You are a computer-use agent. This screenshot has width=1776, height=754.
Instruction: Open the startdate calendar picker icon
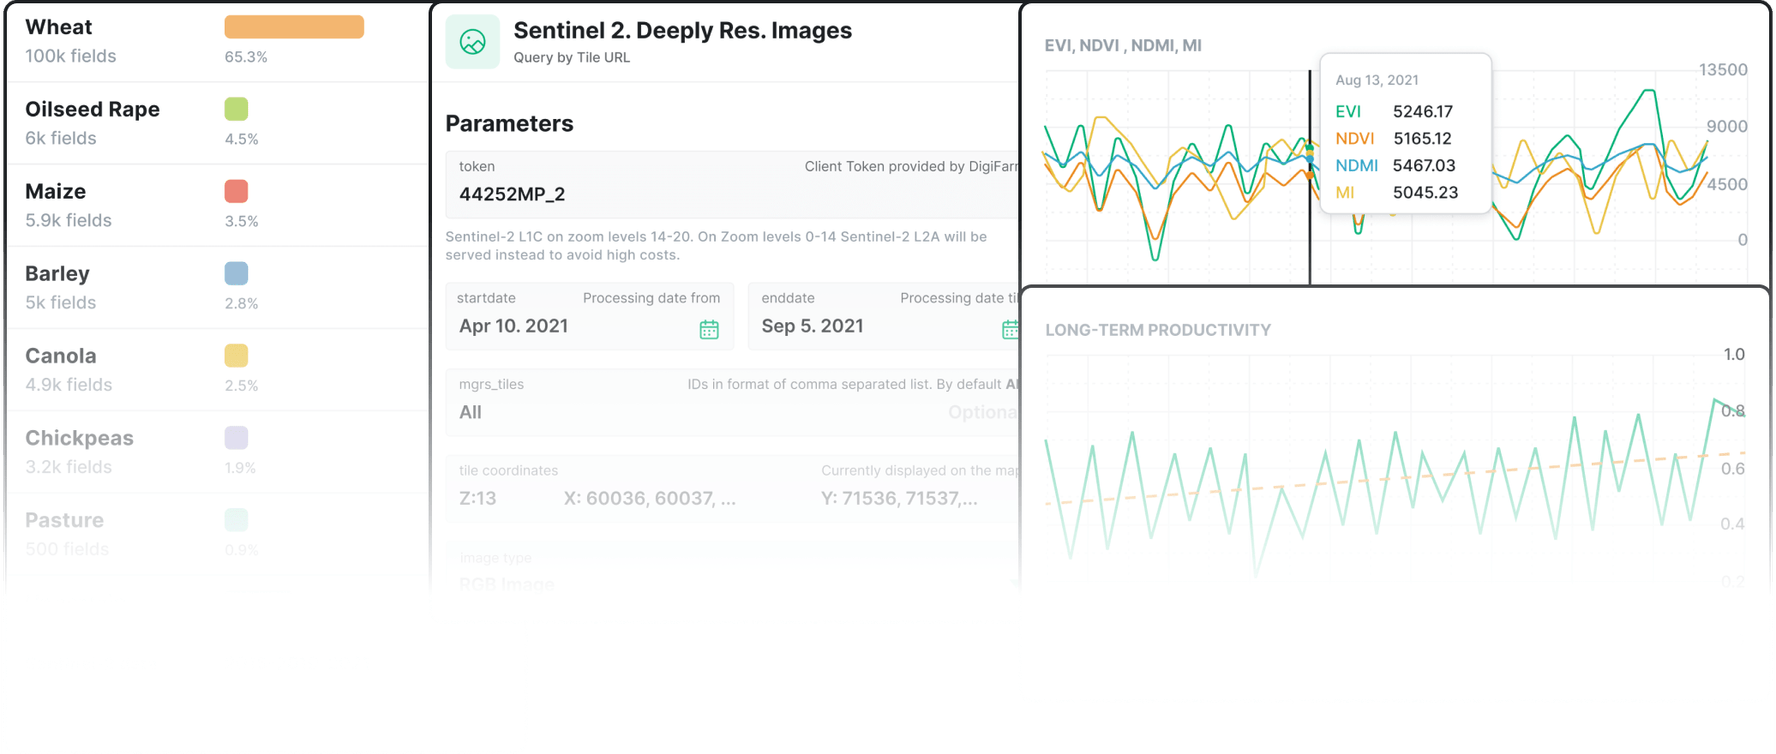click(709, 329)
